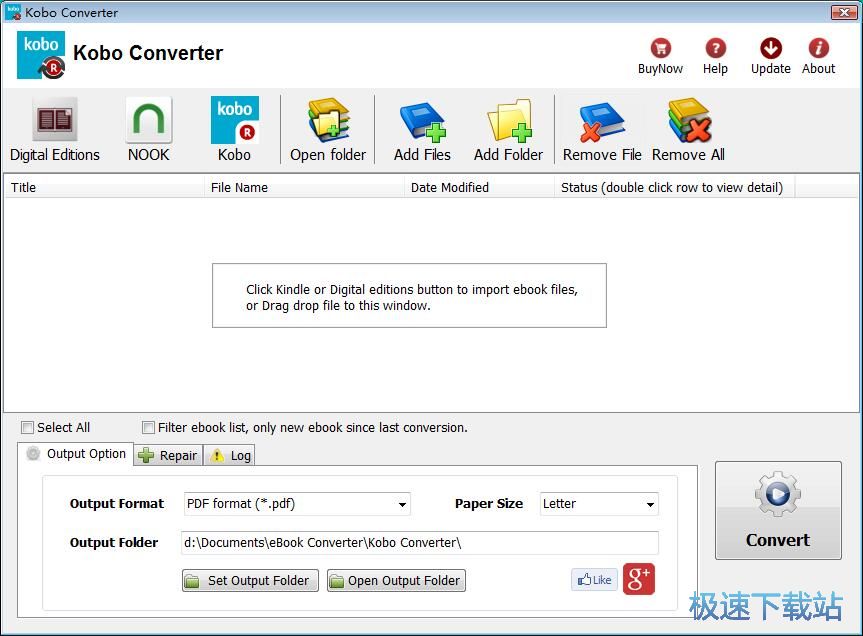This screenshot has width=863, height=636.
Task: Import ebooks from NOOK
Action: point(149,130)
